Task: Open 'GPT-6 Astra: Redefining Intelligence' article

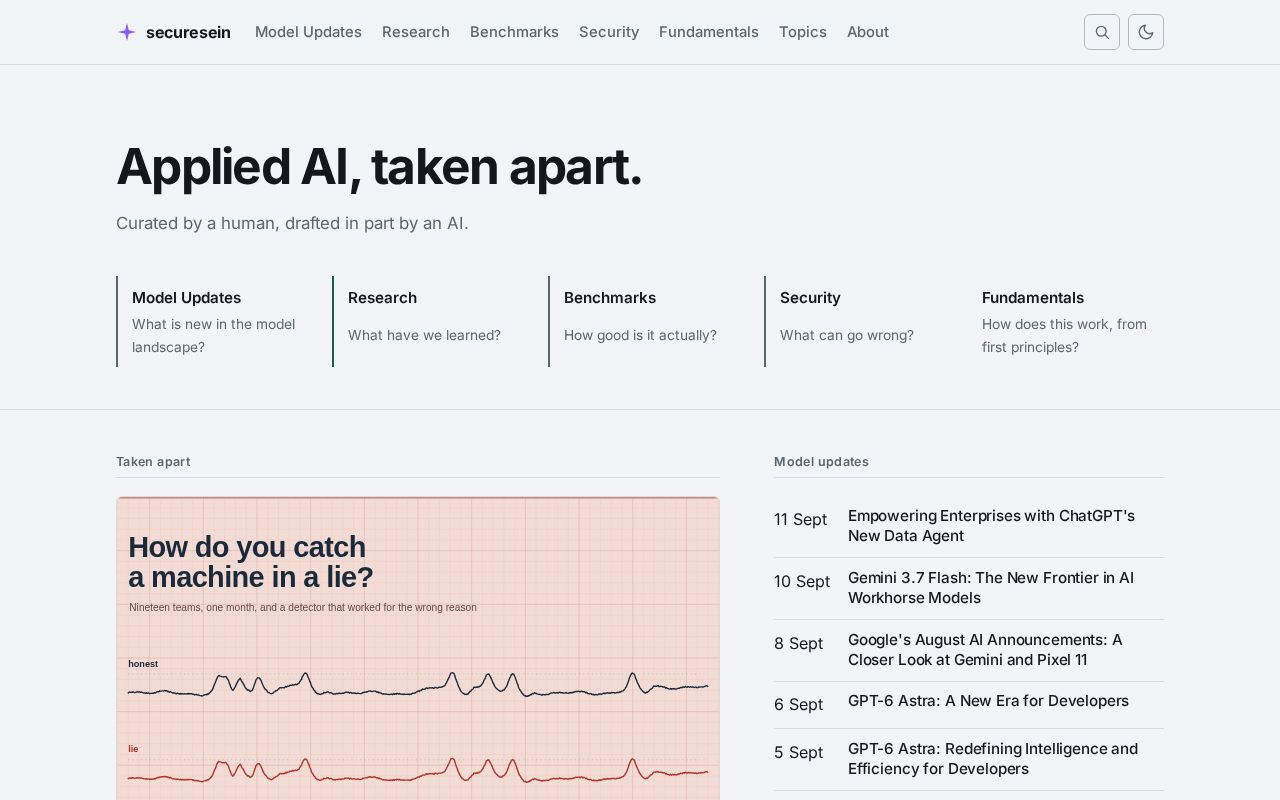Action: [993, 759]
